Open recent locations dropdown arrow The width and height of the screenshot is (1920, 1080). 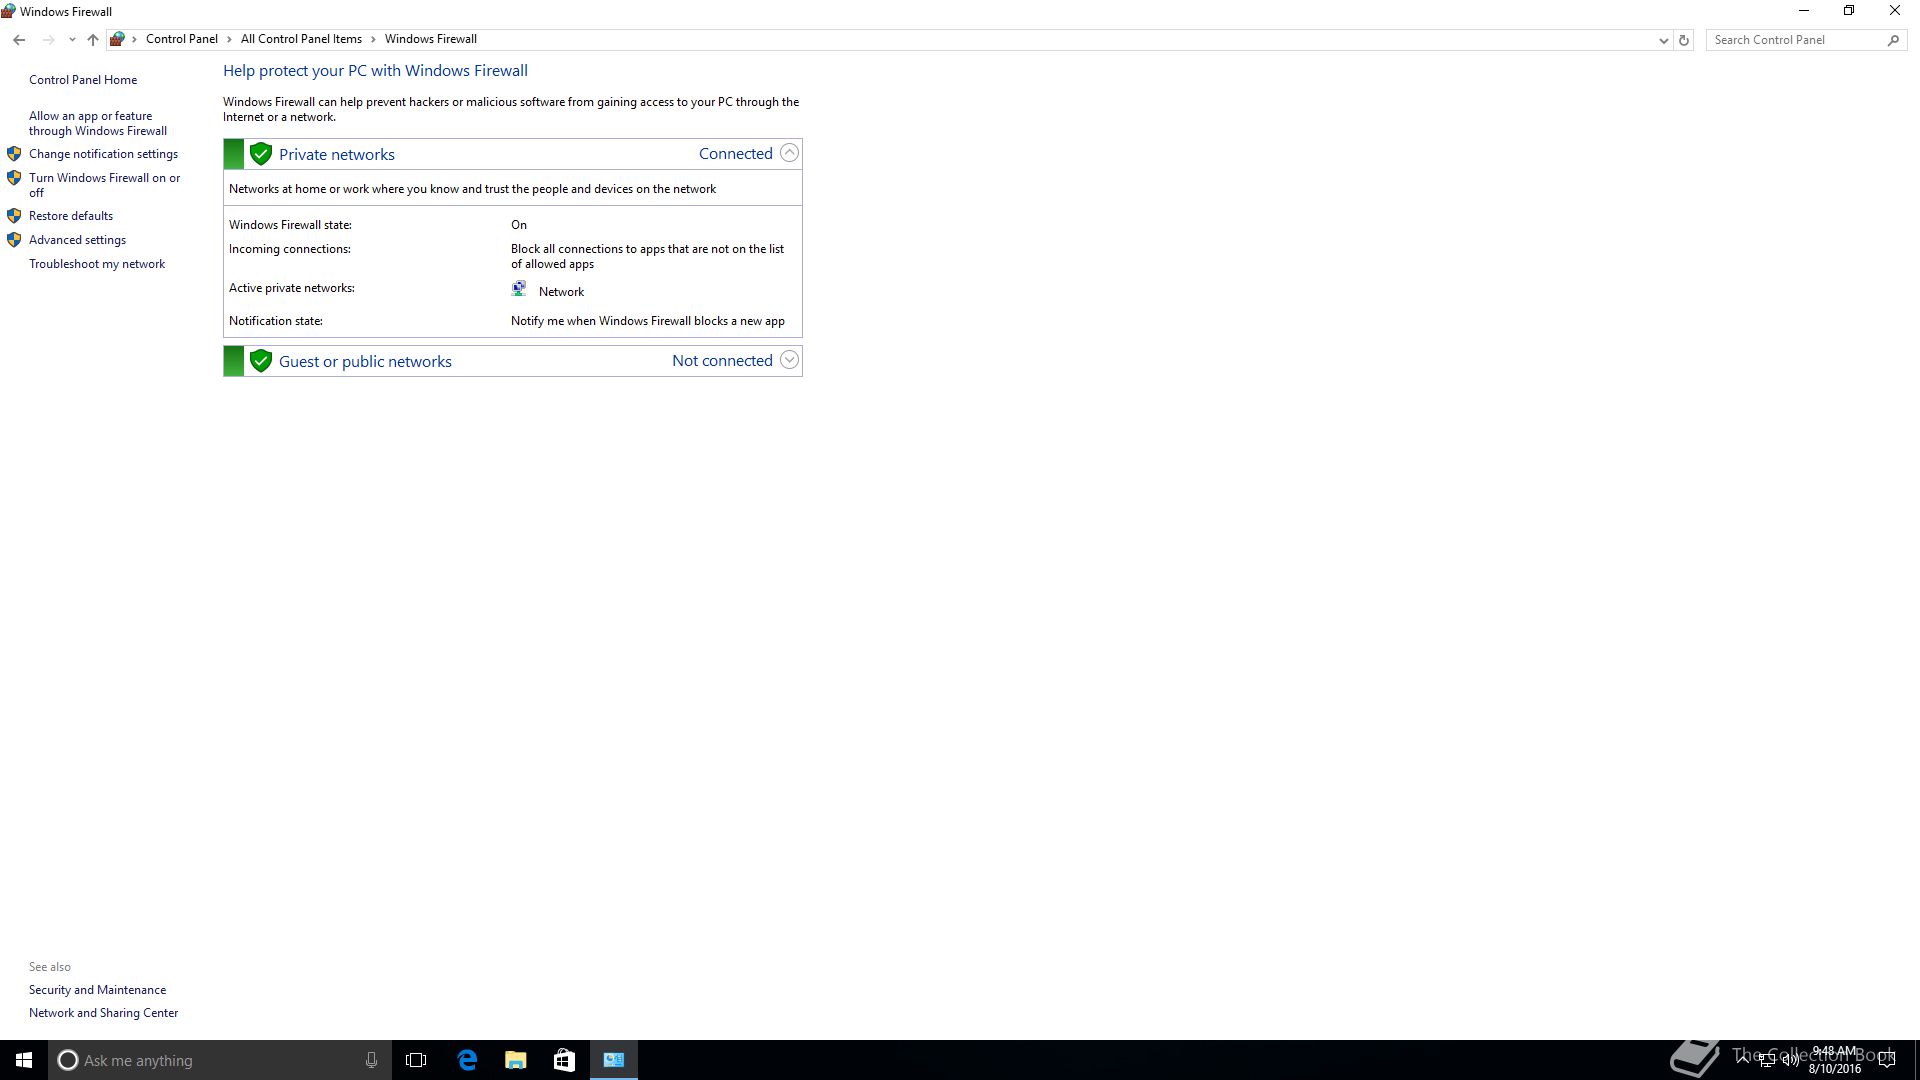coord(72,40)
